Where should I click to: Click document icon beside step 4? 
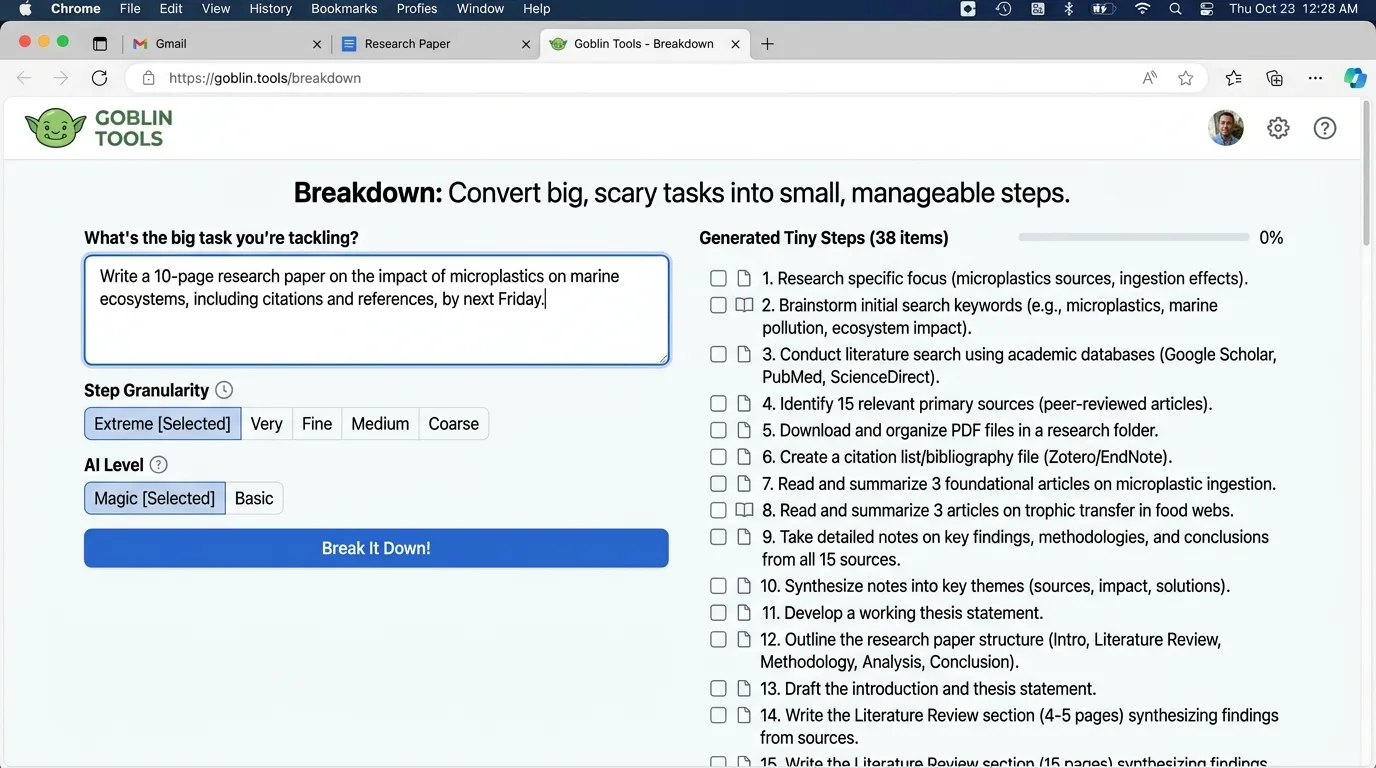(744, 404)
